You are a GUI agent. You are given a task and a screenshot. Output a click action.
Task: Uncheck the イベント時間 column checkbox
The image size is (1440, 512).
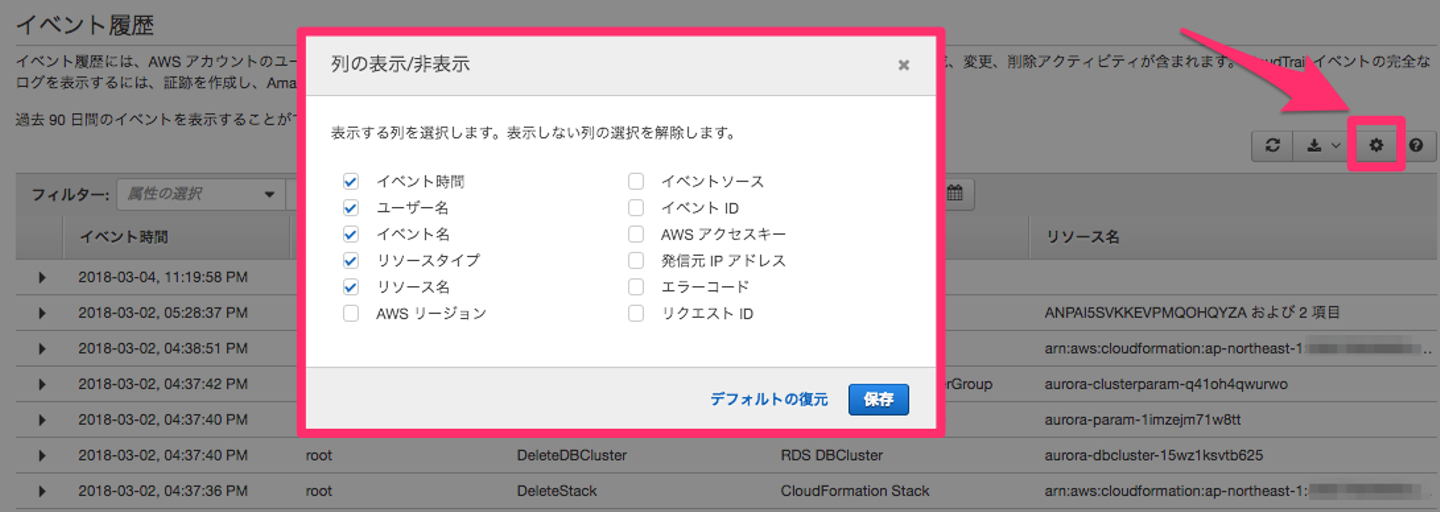pyautogui.click(x=351, y=182)
